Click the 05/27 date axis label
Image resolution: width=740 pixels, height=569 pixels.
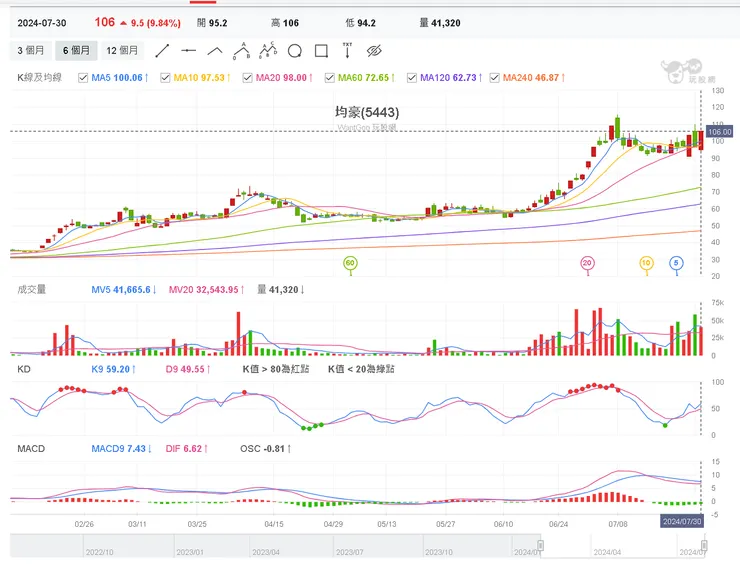point(446,524)
